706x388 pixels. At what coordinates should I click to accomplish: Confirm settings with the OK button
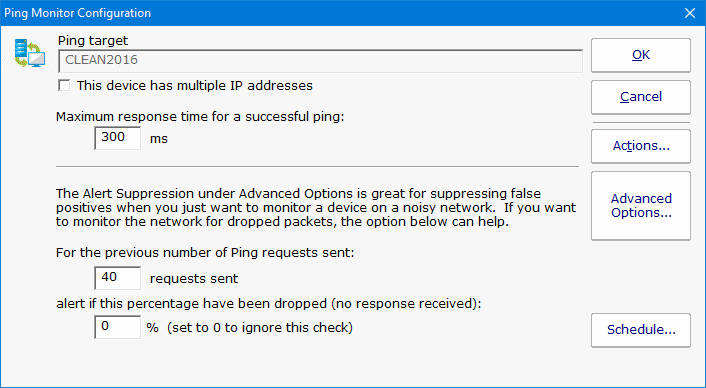[x=641, y=55]
